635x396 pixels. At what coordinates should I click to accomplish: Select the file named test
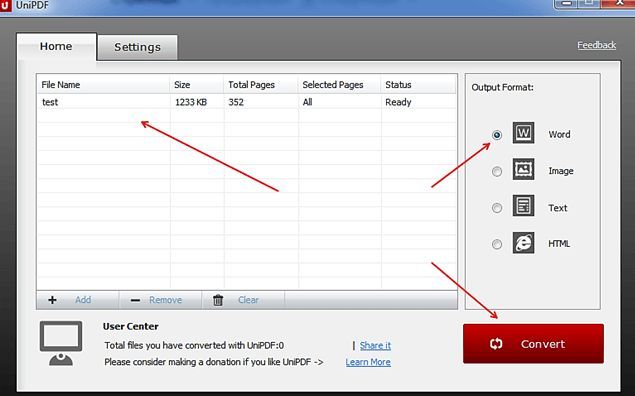pyautogui.click(x=50, y=102)
